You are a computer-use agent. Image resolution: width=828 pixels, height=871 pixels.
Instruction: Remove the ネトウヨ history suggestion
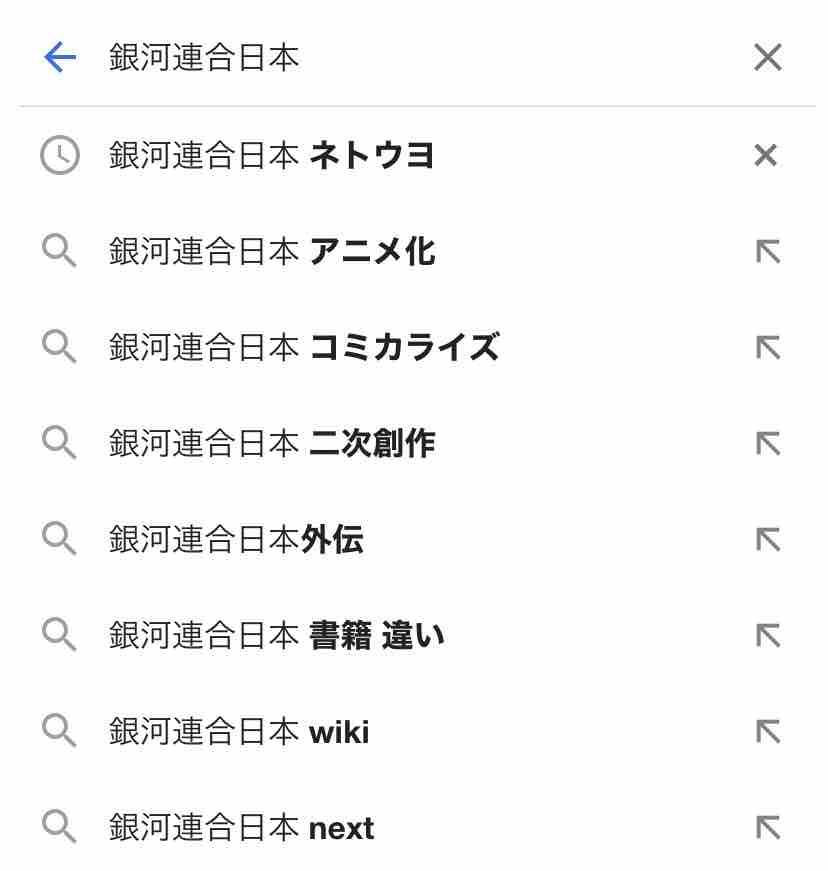tap(765, 155)
